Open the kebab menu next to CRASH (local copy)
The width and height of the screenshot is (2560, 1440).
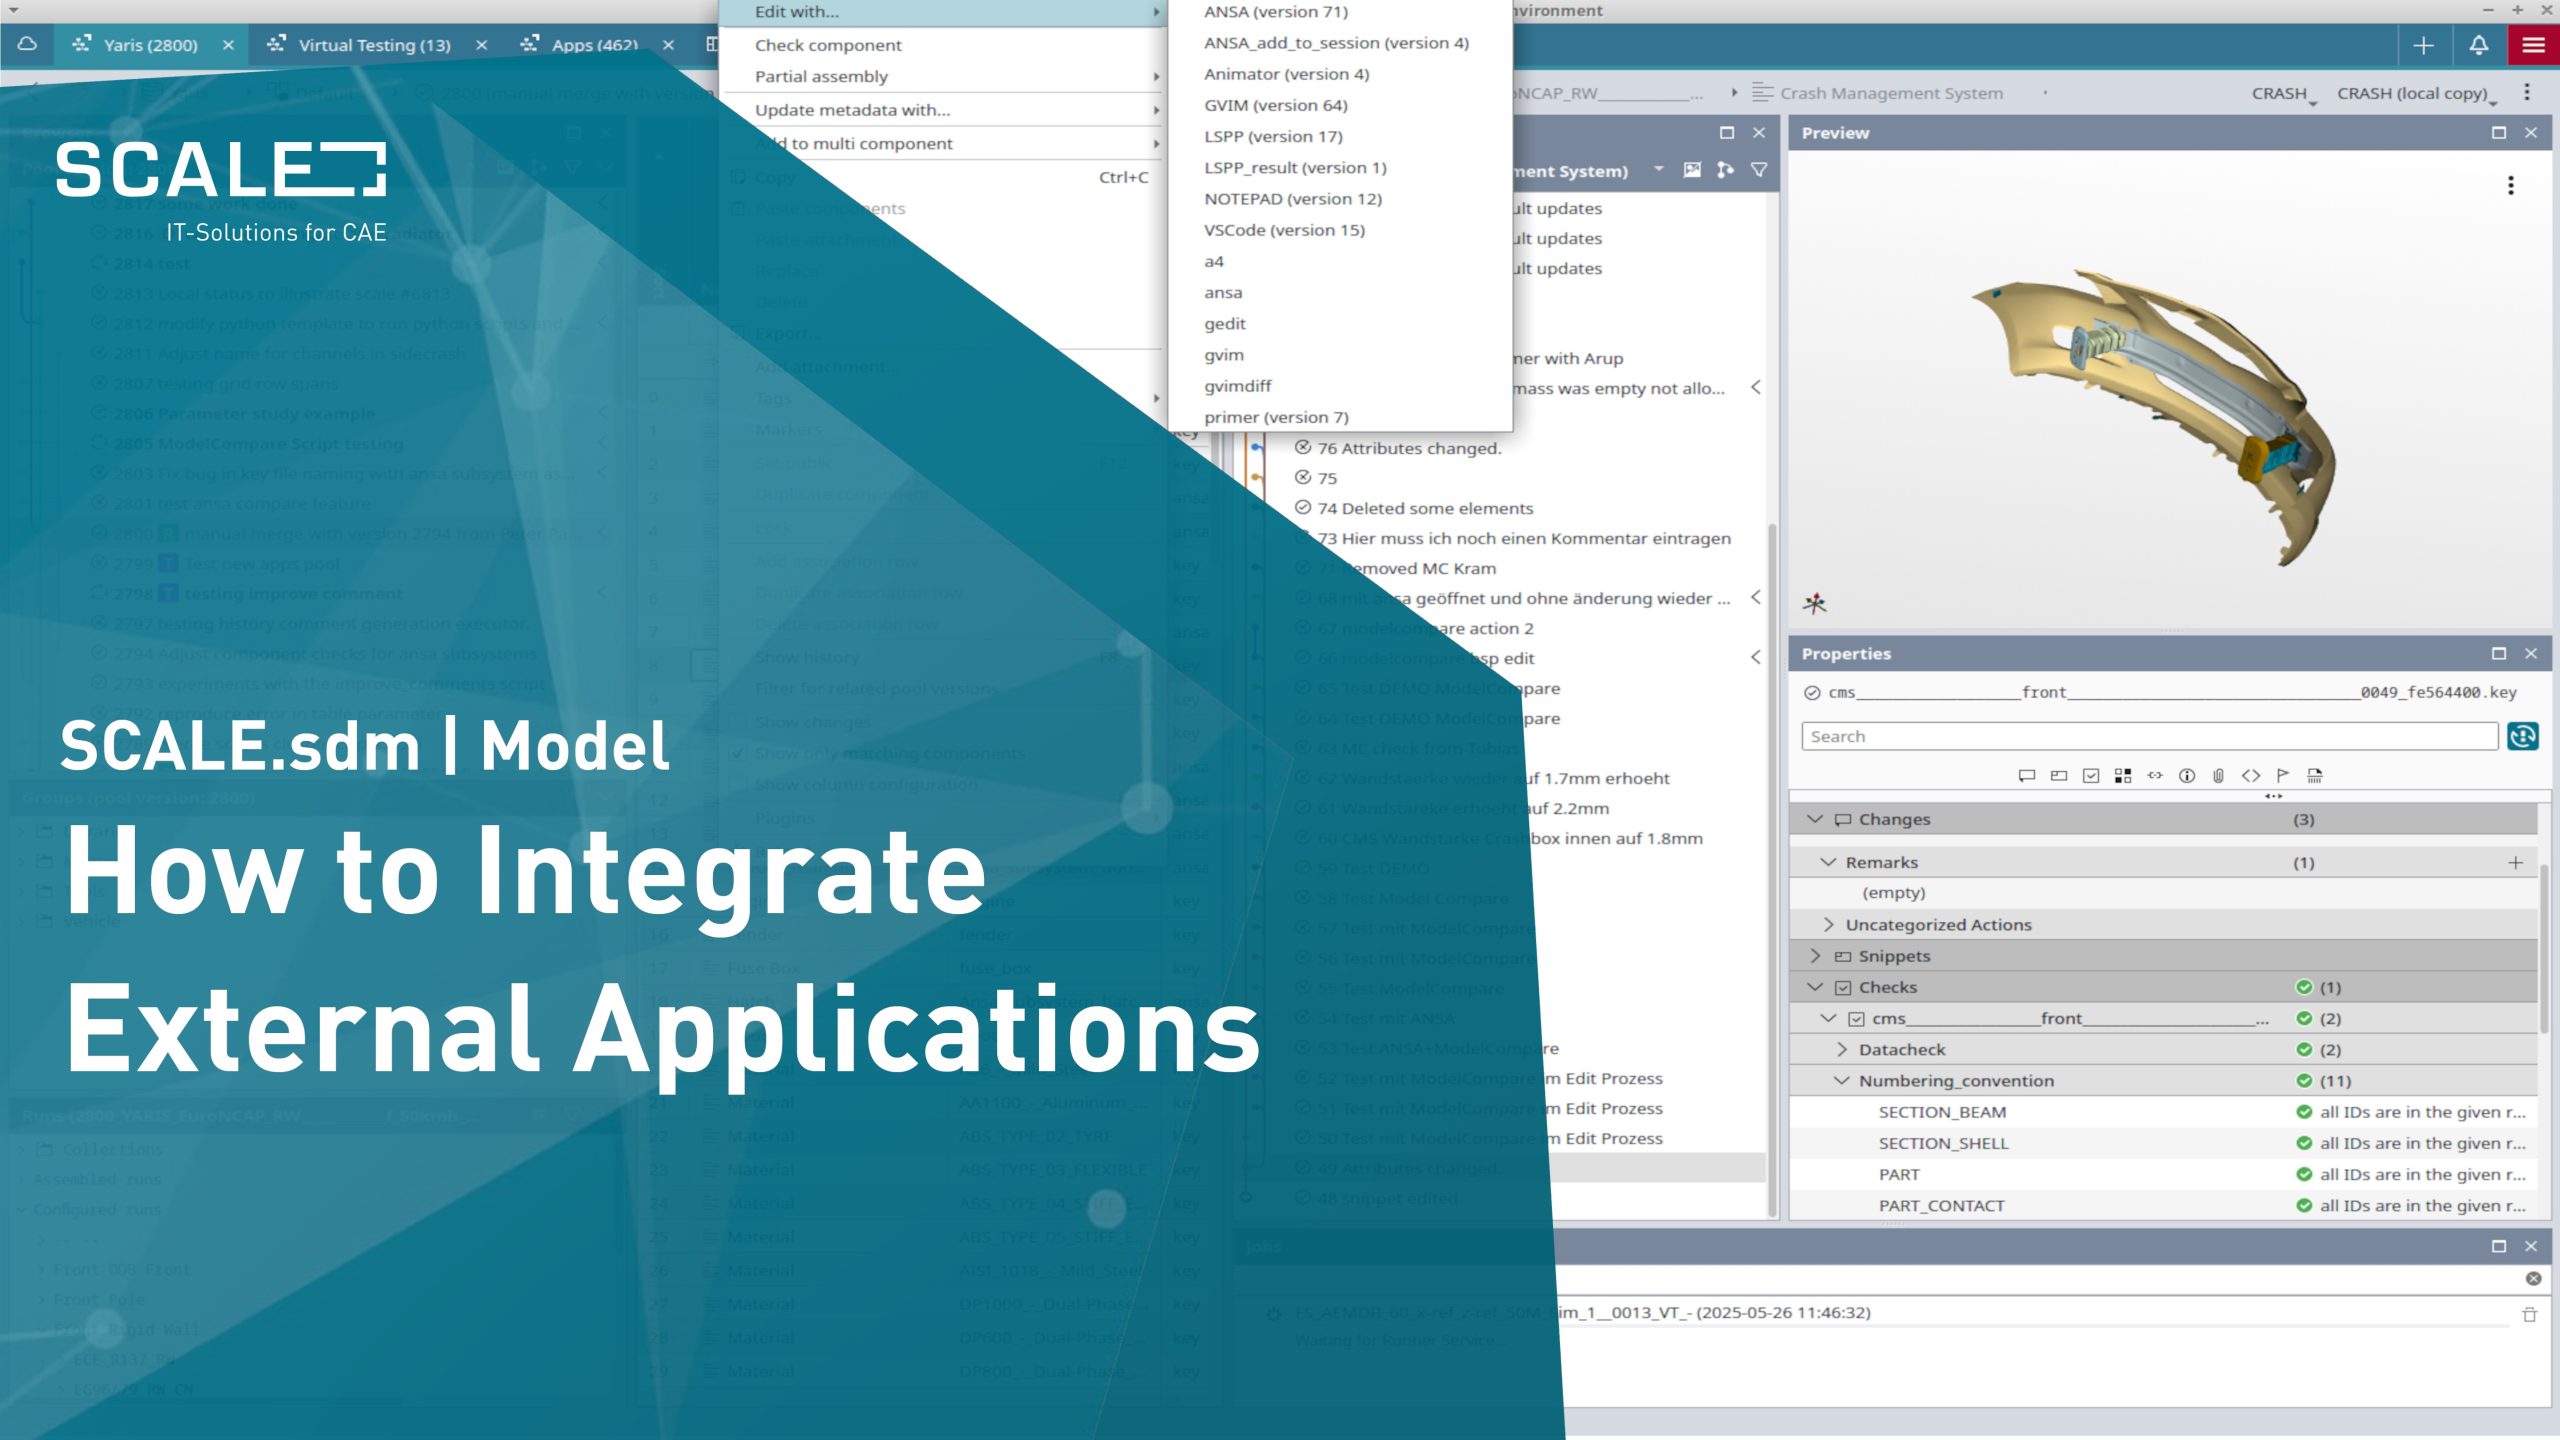tap(2527, 92)
